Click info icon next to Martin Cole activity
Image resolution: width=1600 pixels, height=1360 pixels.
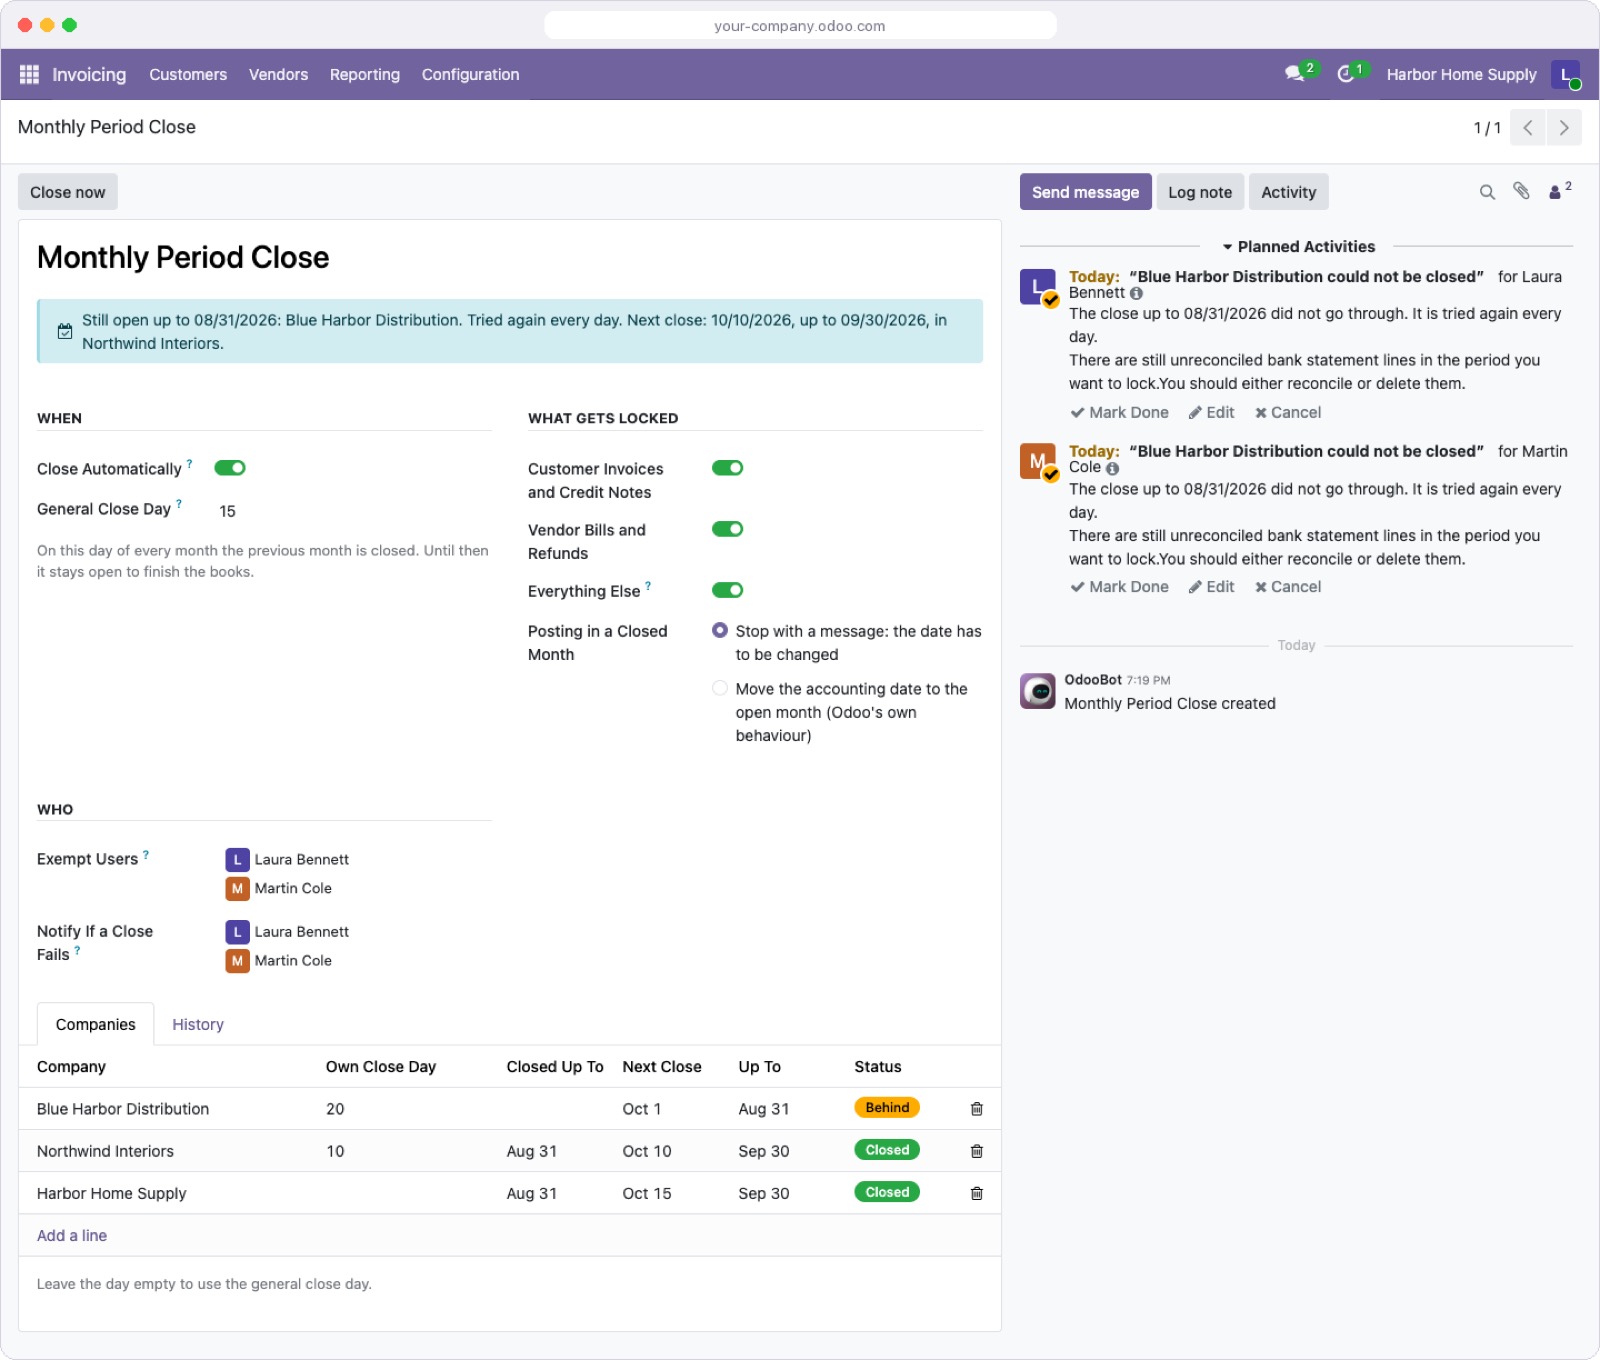(x=1113, y=468)
